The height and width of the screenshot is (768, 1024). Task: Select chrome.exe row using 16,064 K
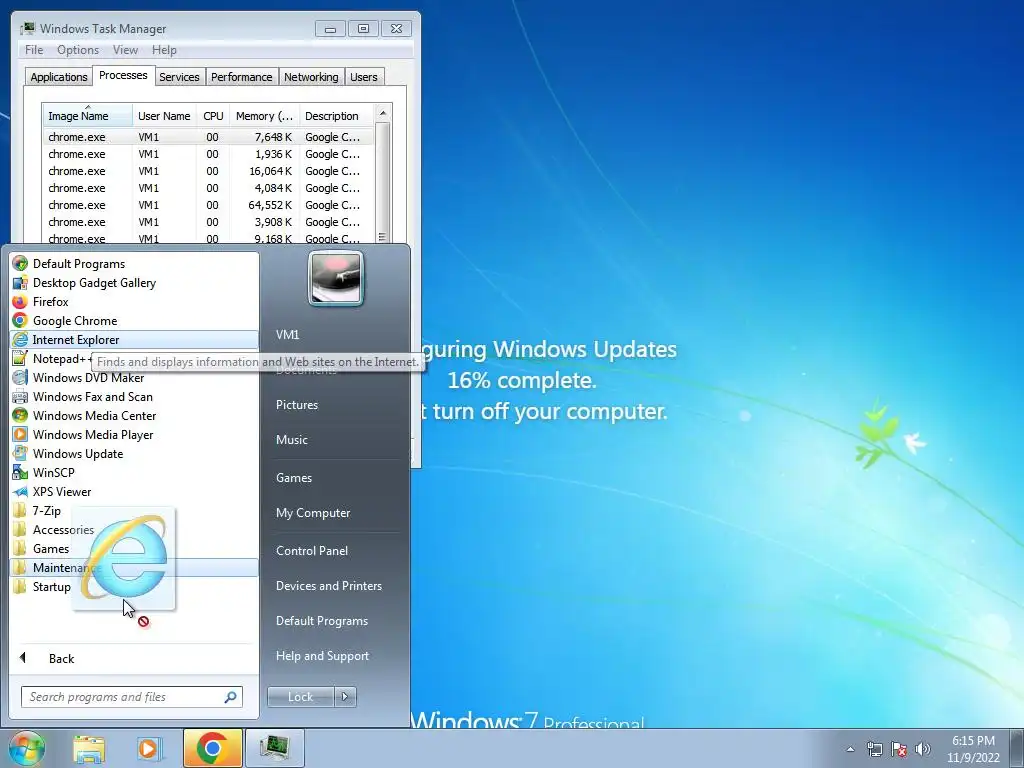(x=208, y=171)
